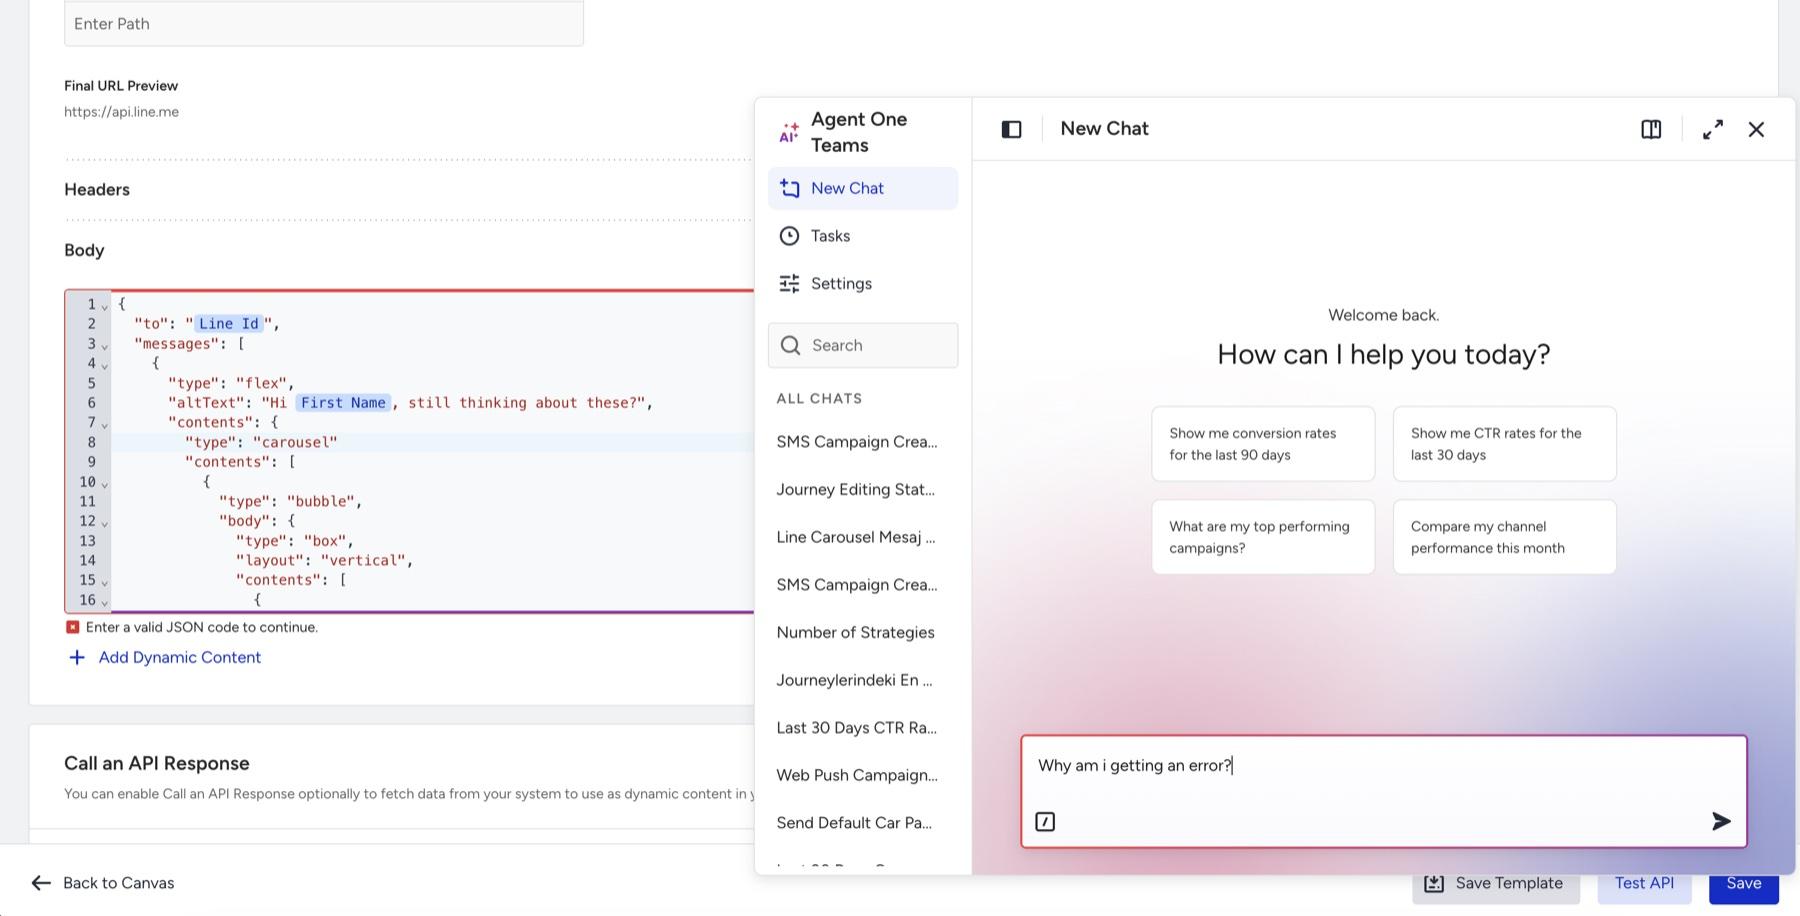Choose 'What are my top performing campaigns?' card
Screen dimensions: 1800x916
point(1263,537)
